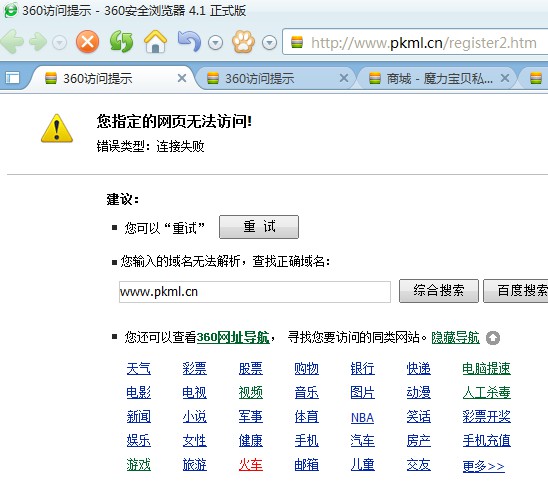Refresh the page with green arrows icon

click(x=121, y=42)
